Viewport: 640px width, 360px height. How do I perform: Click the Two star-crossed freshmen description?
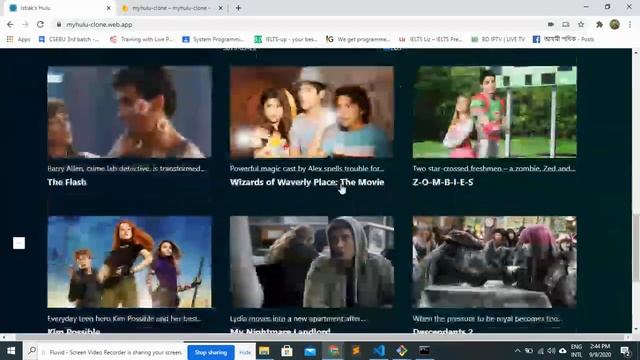pyautogui.click(x=494, y=168)
